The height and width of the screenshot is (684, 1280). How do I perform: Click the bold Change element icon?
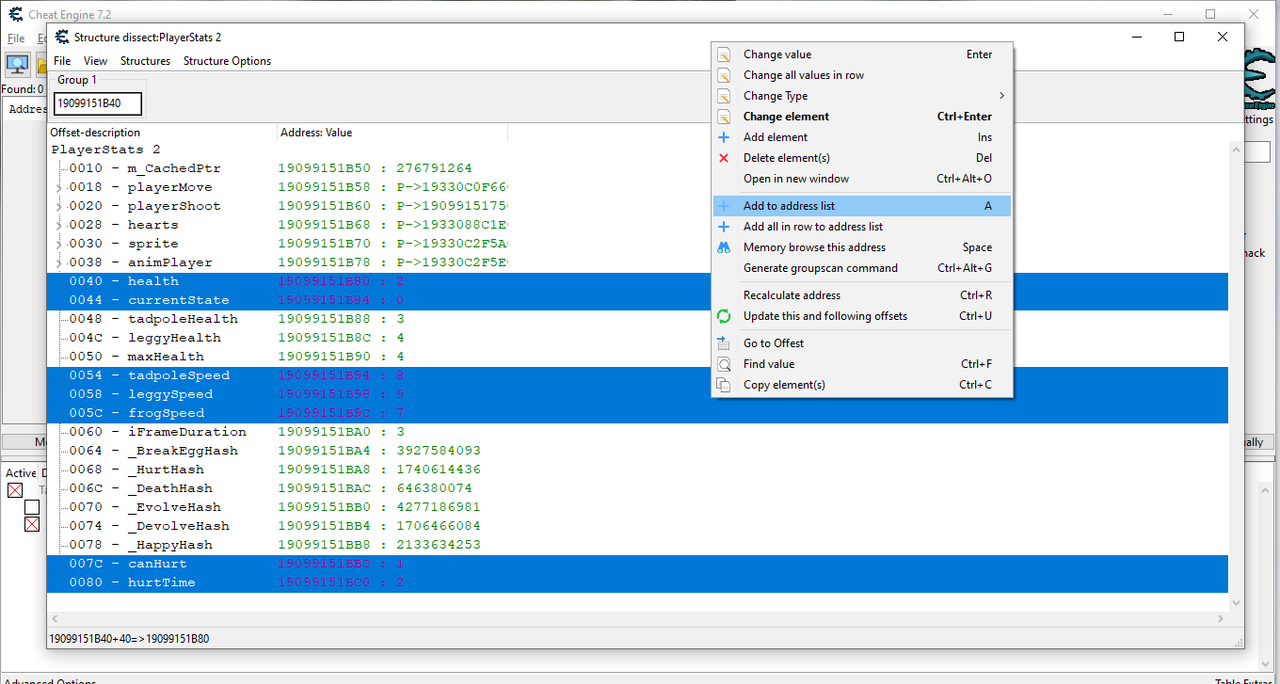[x=724, y=117]
